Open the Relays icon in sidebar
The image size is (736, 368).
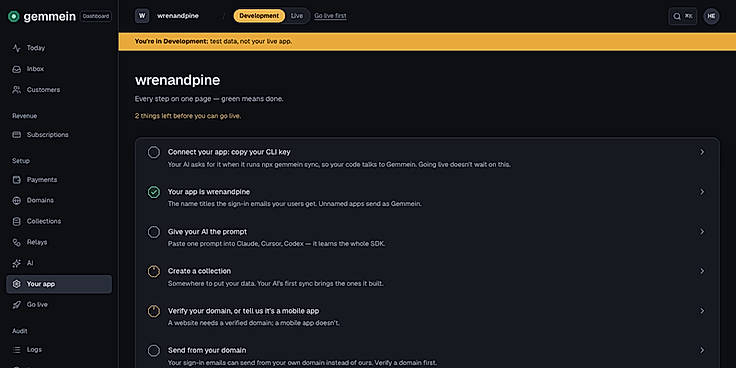(x=16, y=242)
